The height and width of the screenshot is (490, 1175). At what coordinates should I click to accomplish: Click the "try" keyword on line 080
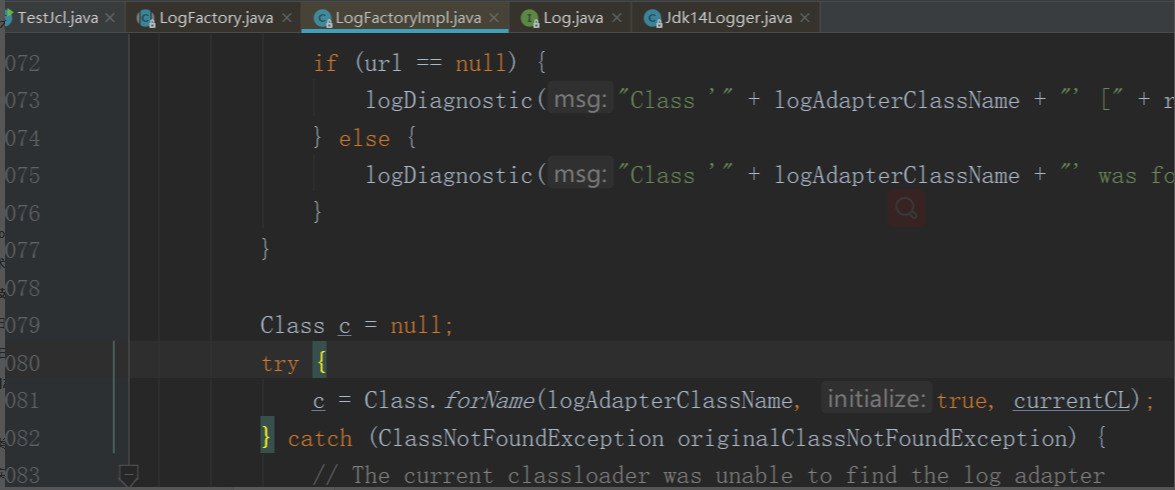[x=280, y=363]
